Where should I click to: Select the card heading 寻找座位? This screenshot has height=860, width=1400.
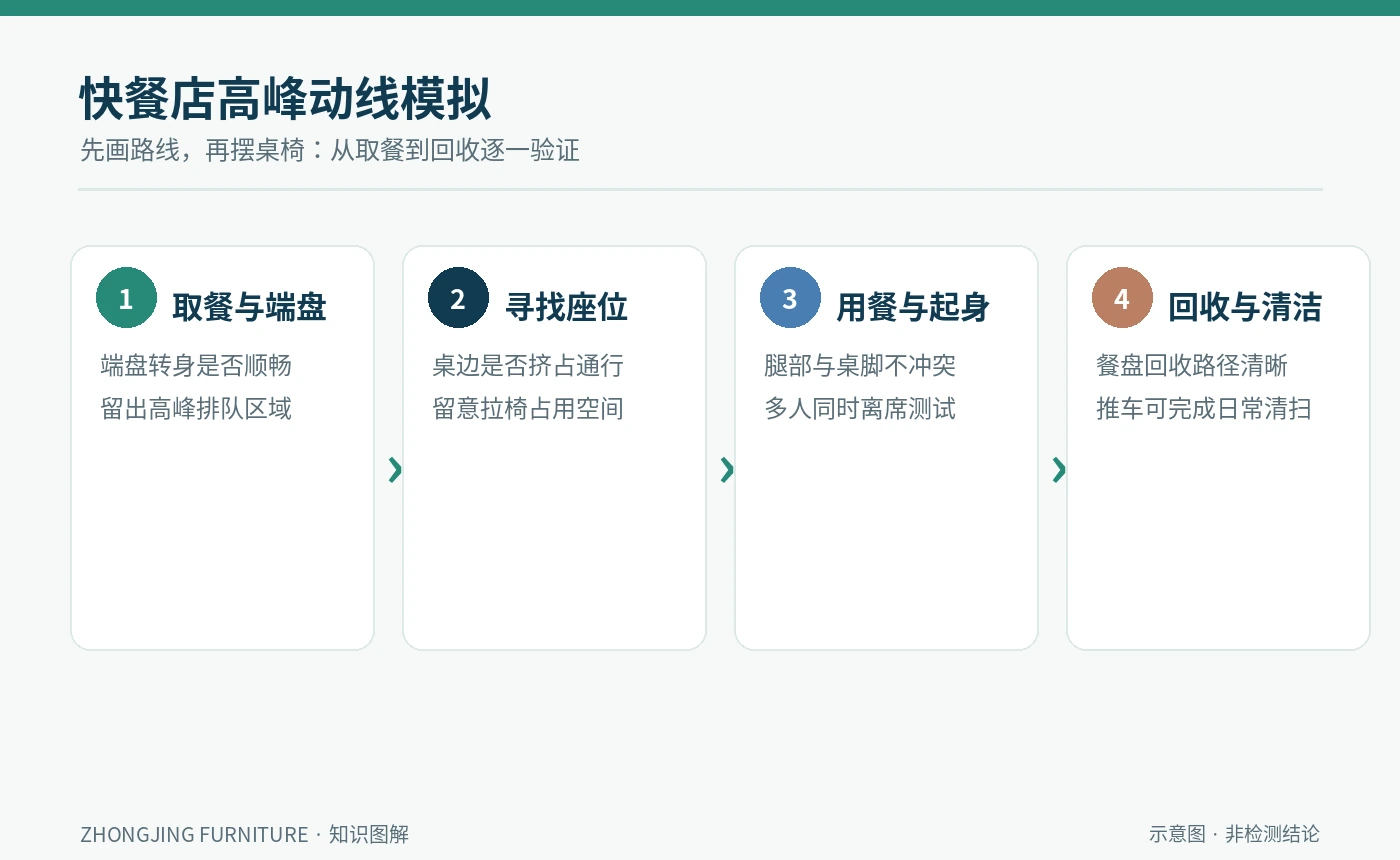tap(566, 307)
